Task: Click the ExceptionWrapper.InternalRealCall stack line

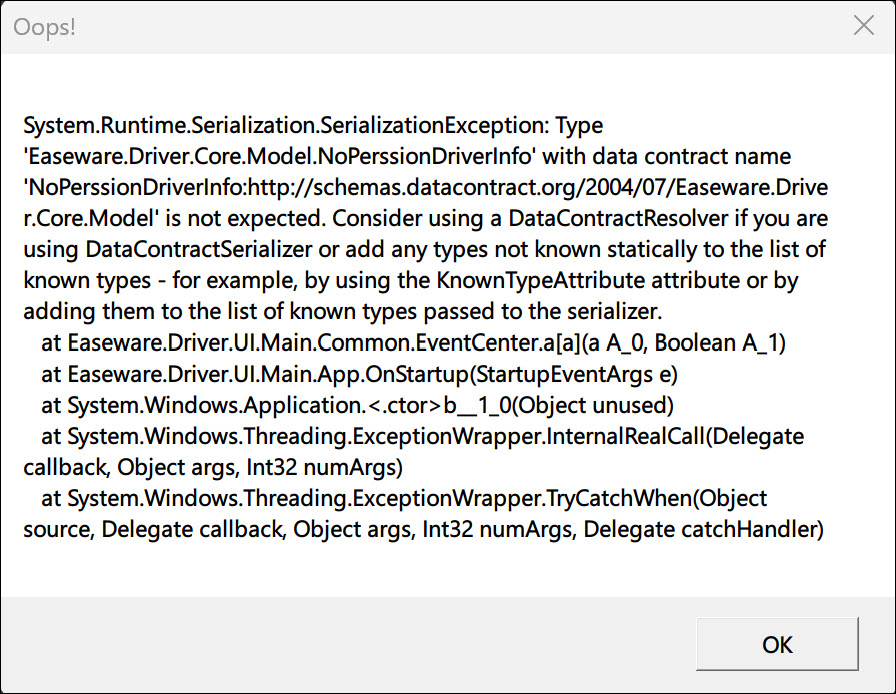Action: pyautogui.click(x=422, y=436)
